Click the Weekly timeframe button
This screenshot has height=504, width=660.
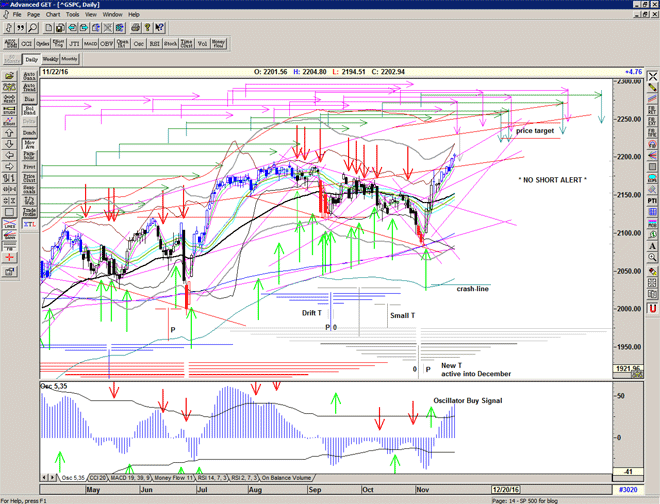point(52,59)
